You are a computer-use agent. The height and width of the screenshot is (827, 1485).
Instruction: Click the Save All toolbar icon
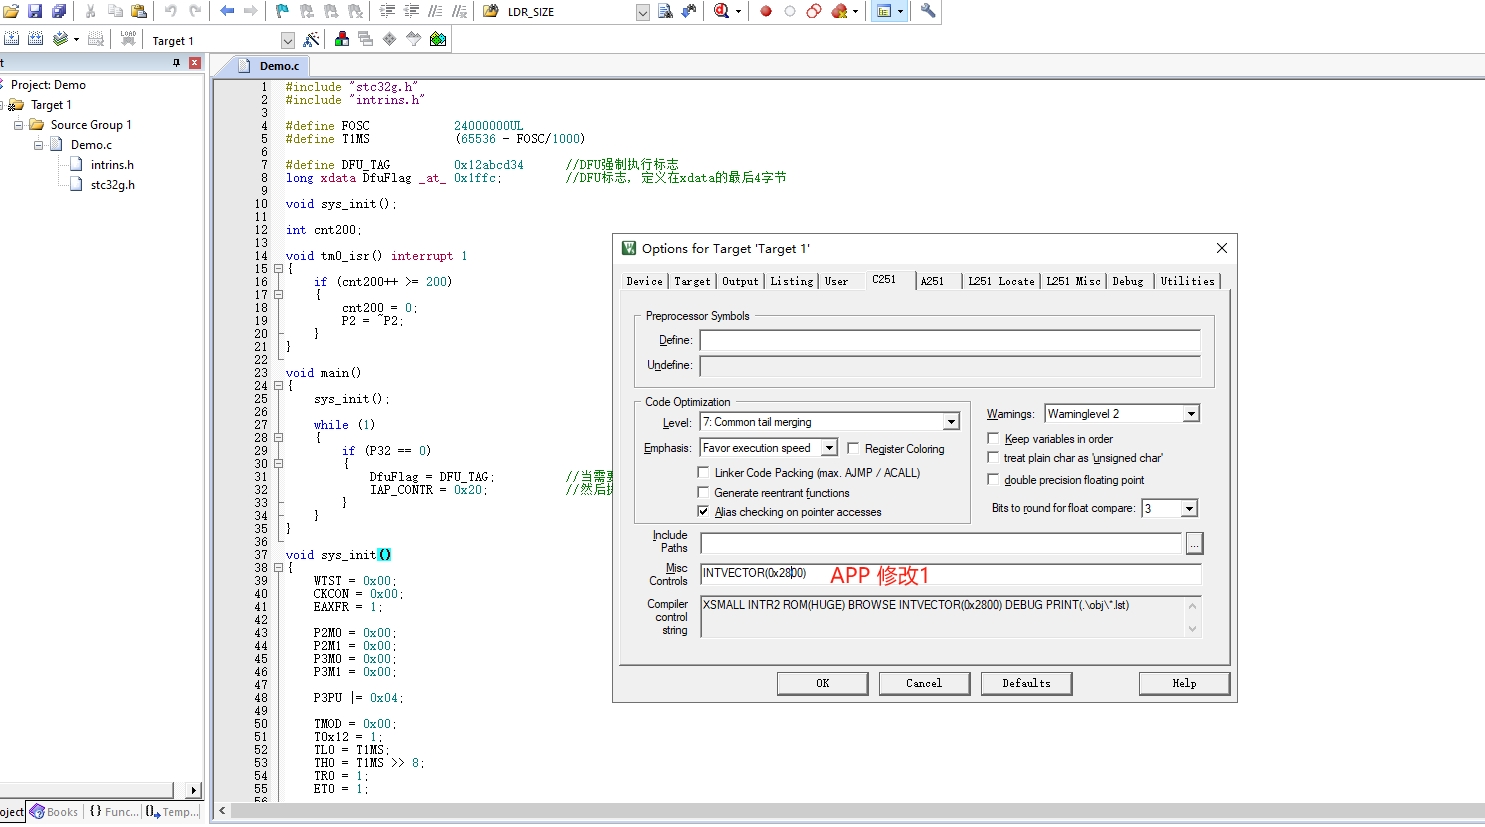(x=59, y=11)
